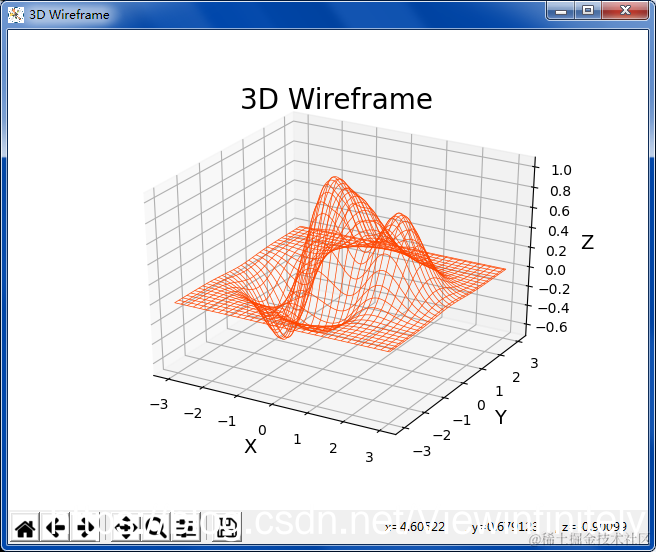Click the −0.6 tick on Z axis
Screen dimensions: 656x552
(551, 327)
